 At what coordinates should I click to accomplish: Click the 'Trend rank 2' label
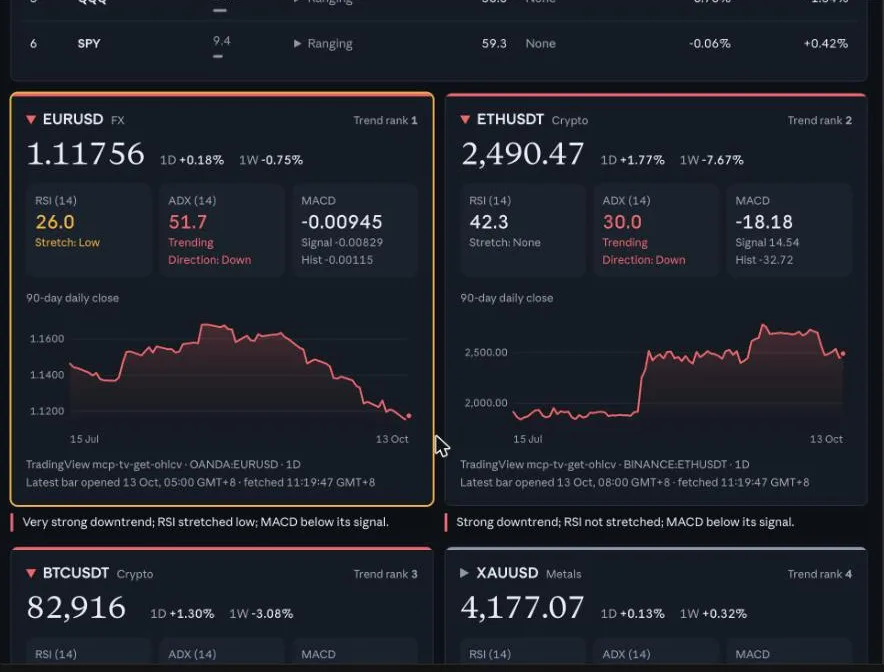(x=820, y=120)
